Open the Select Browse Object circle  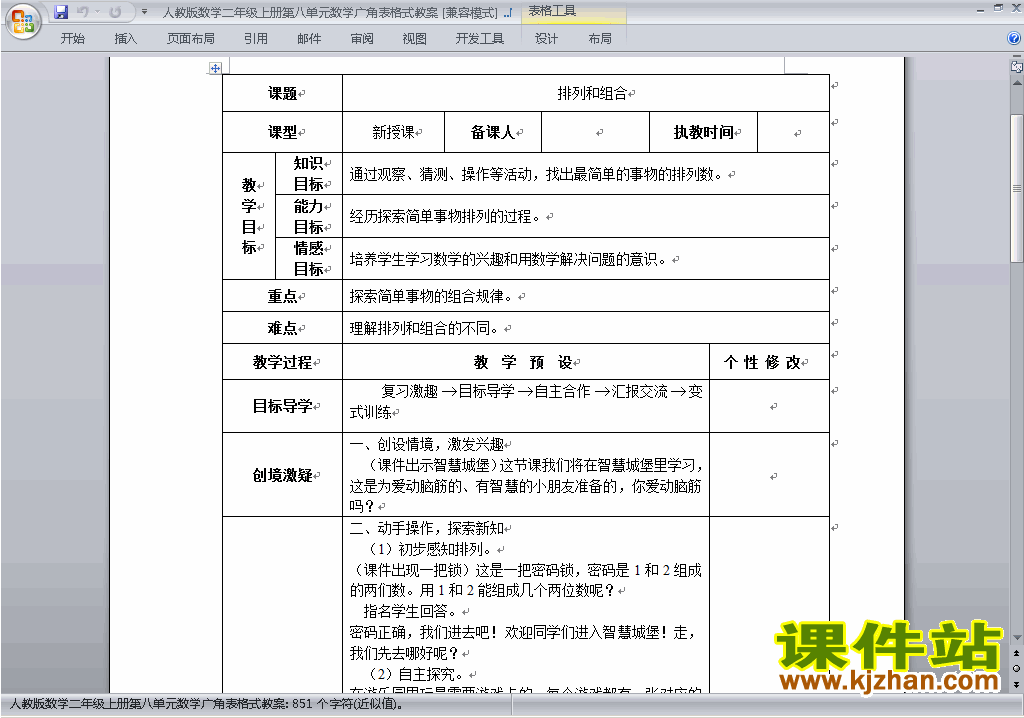[1016, 668]
